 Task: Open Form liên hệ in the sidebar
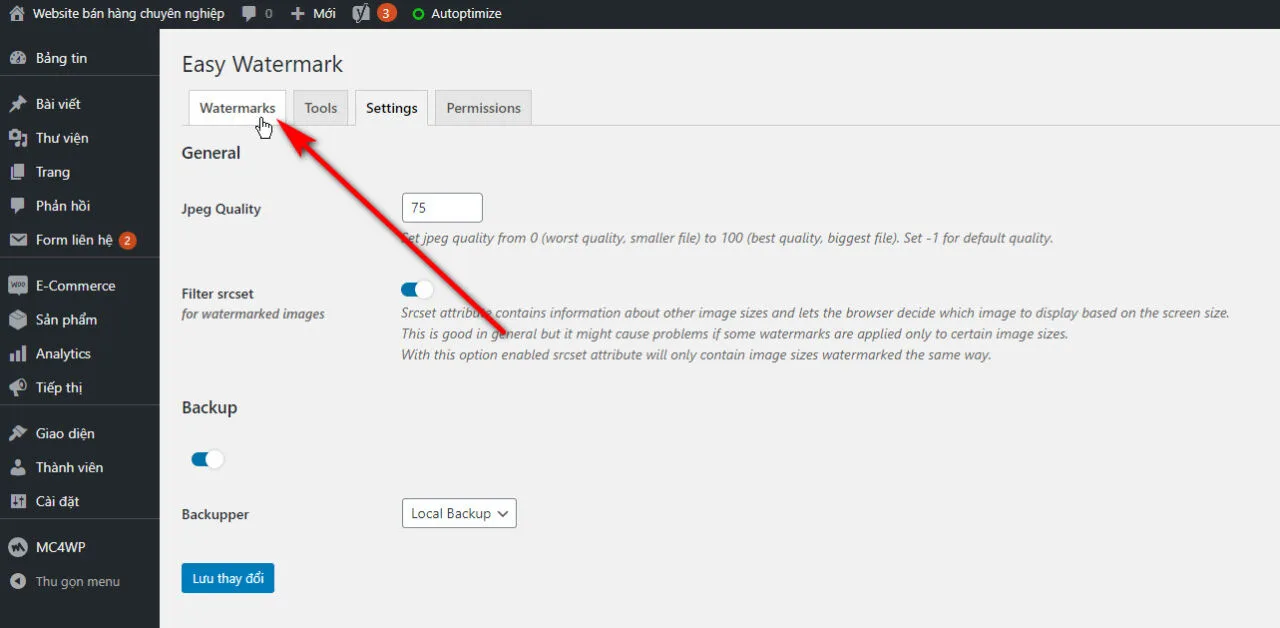(x=74, y=240)
